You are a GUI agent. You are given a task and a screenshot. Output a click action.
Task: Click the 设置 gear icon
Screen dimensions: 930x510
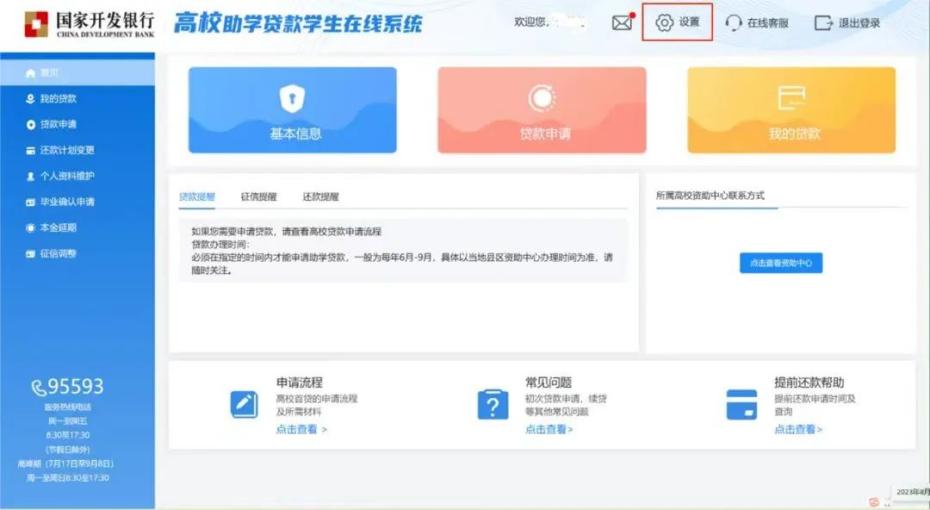click(665, 22)
